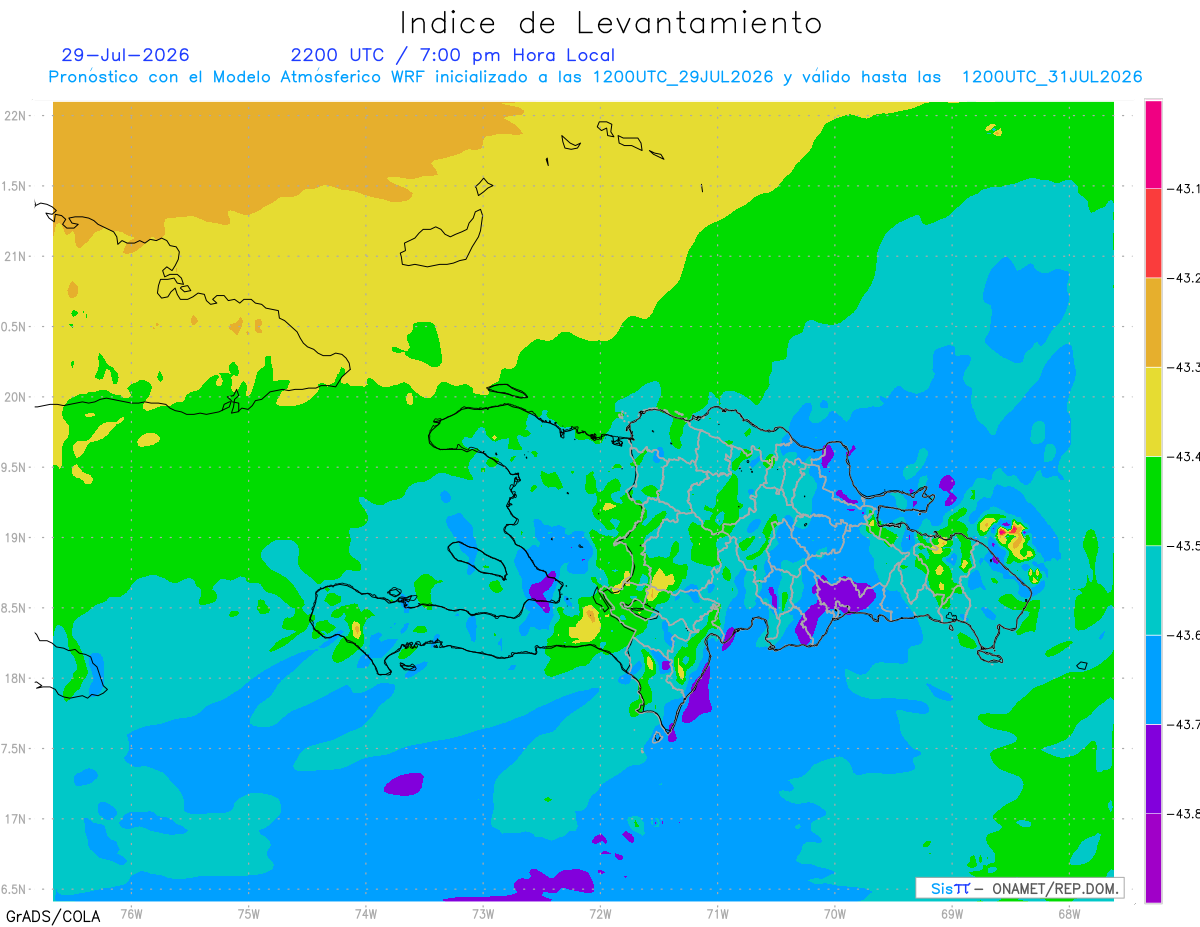The width and height of the screenshot is (1200, 927).
Task: Click the '-43.2' color scale value
Action: coord(1183,278)
